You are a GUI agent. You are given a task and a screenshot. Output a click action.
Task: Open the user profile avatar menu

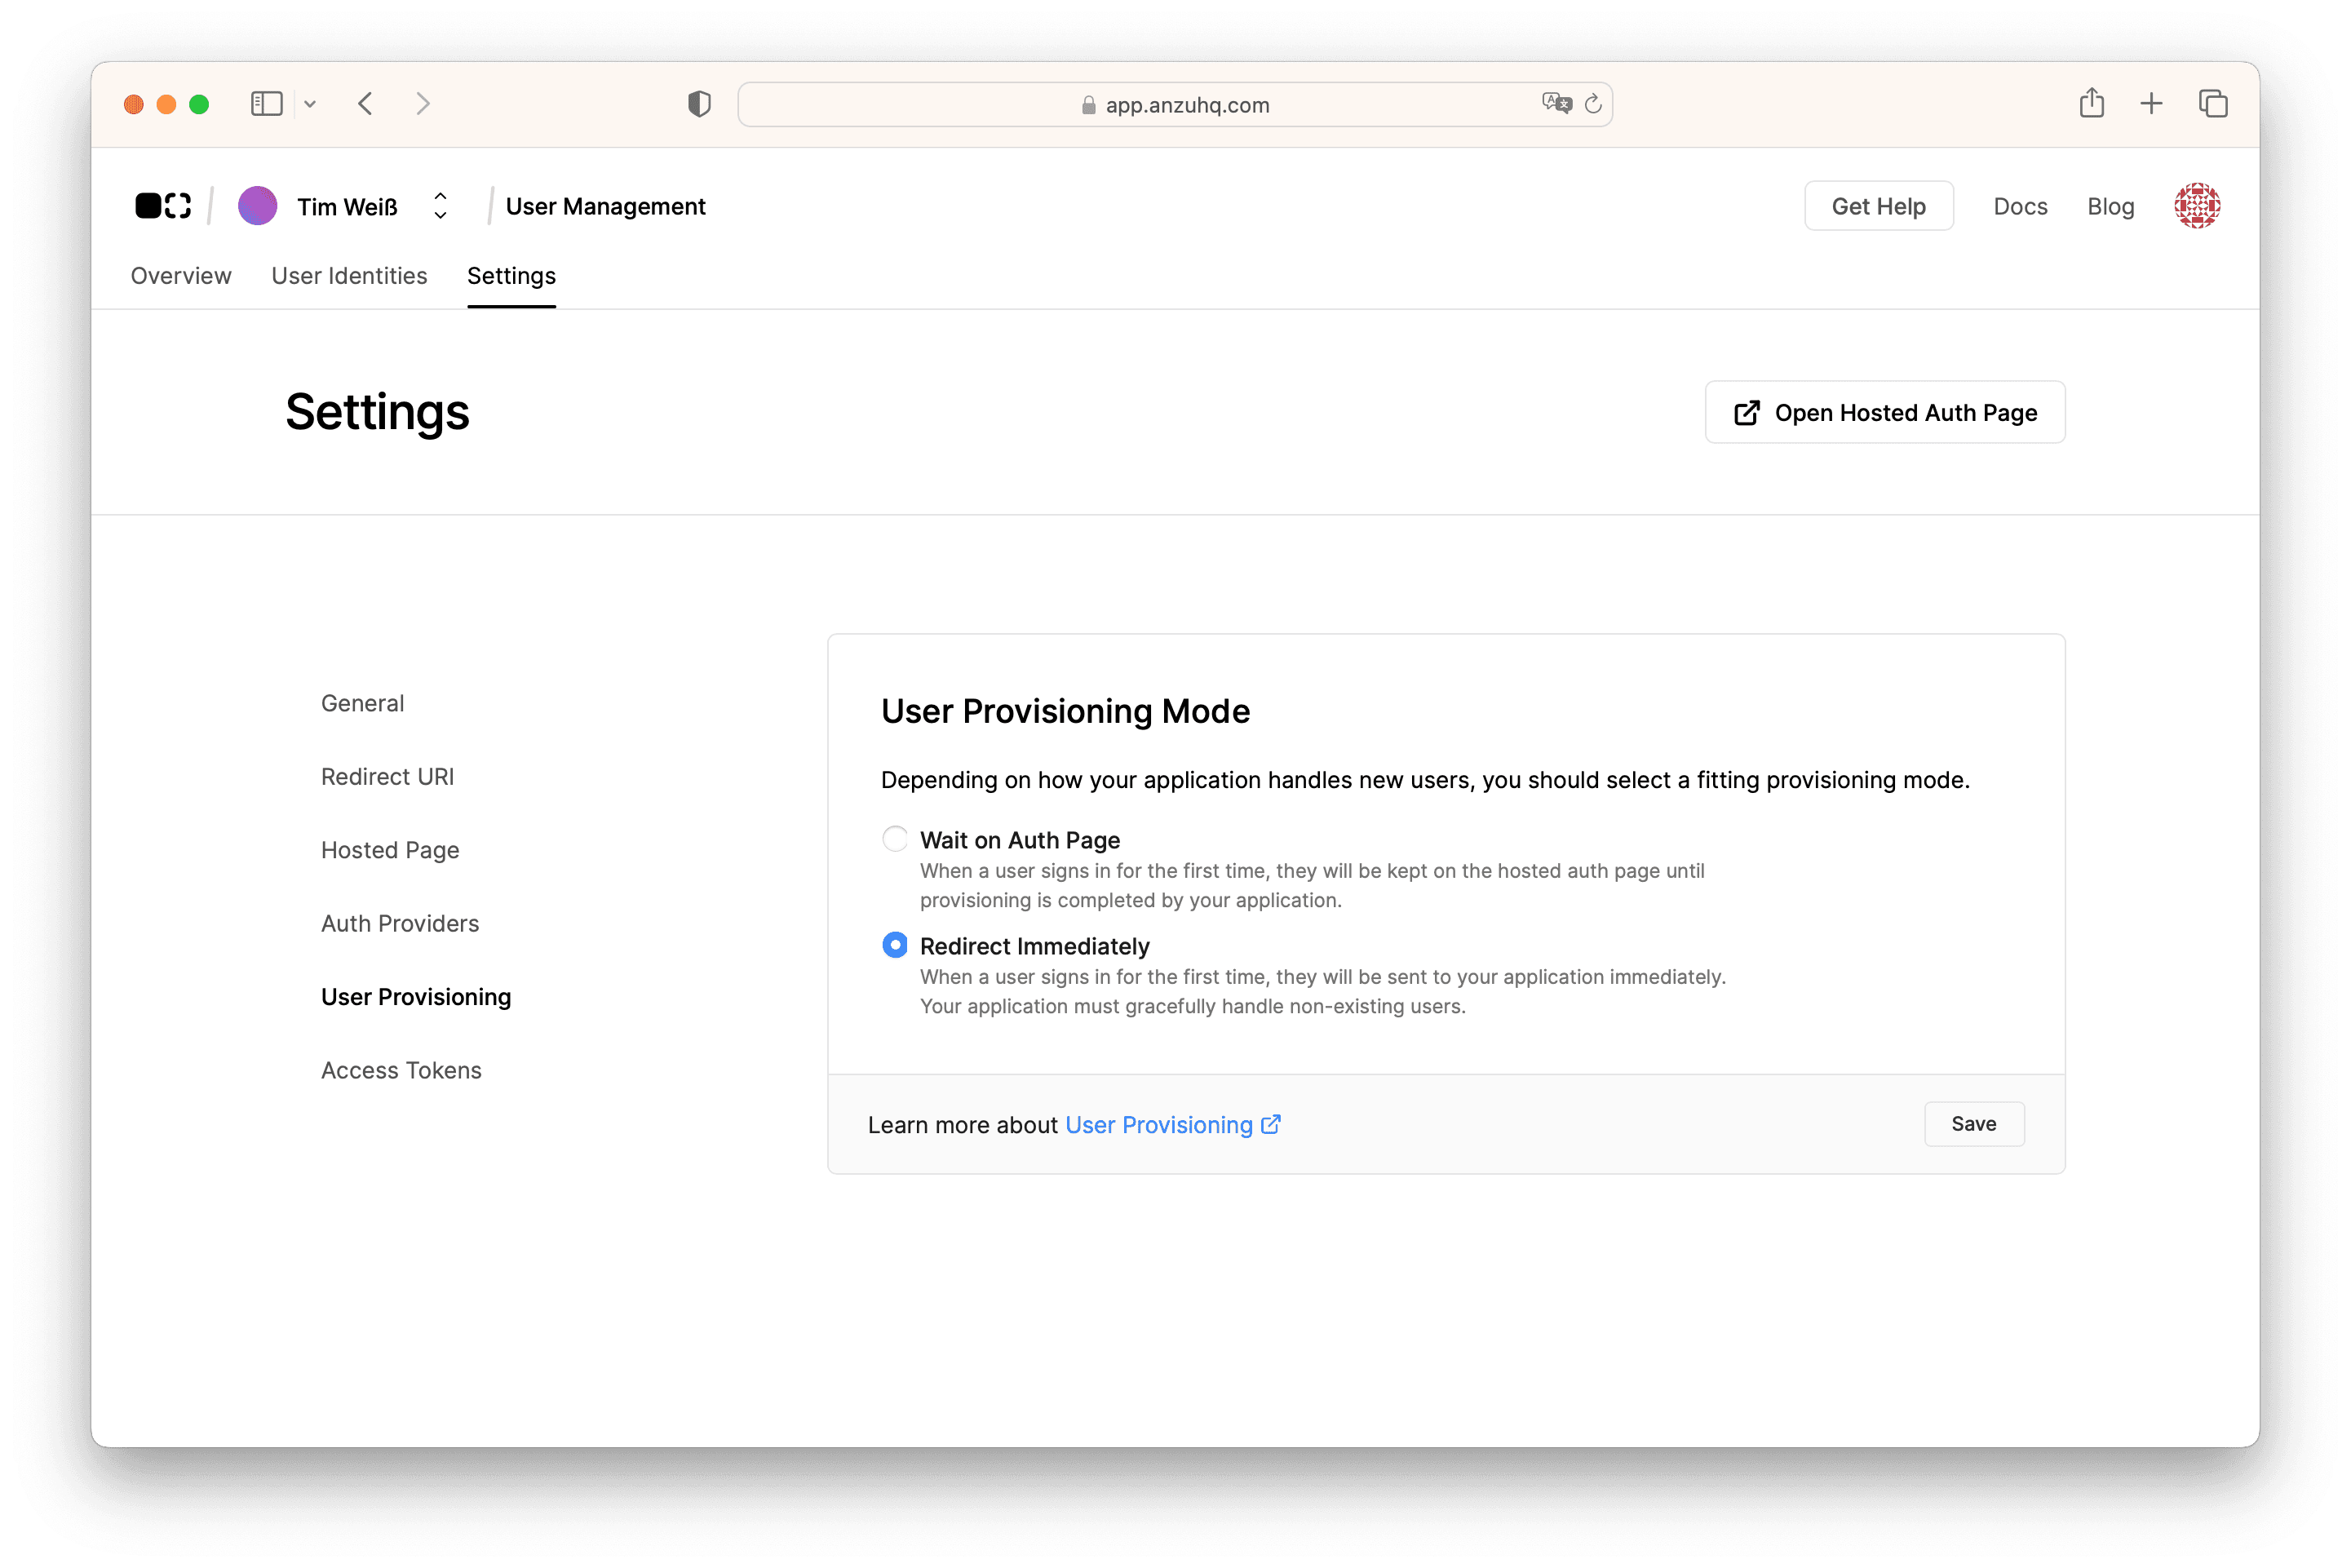[x=2197, y=206]
